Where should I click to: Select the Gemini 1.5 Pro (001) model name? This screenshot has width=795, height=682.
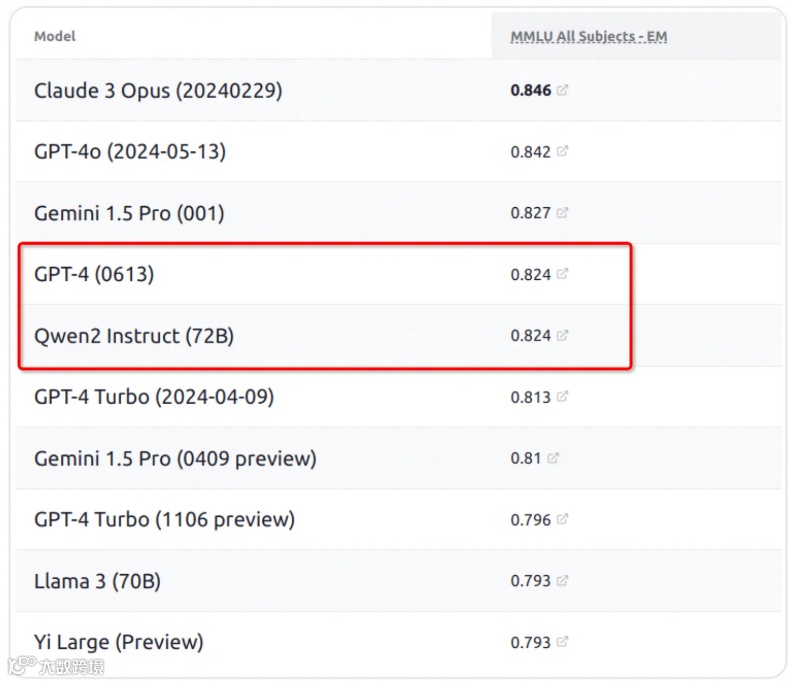(x=129, y=213)
